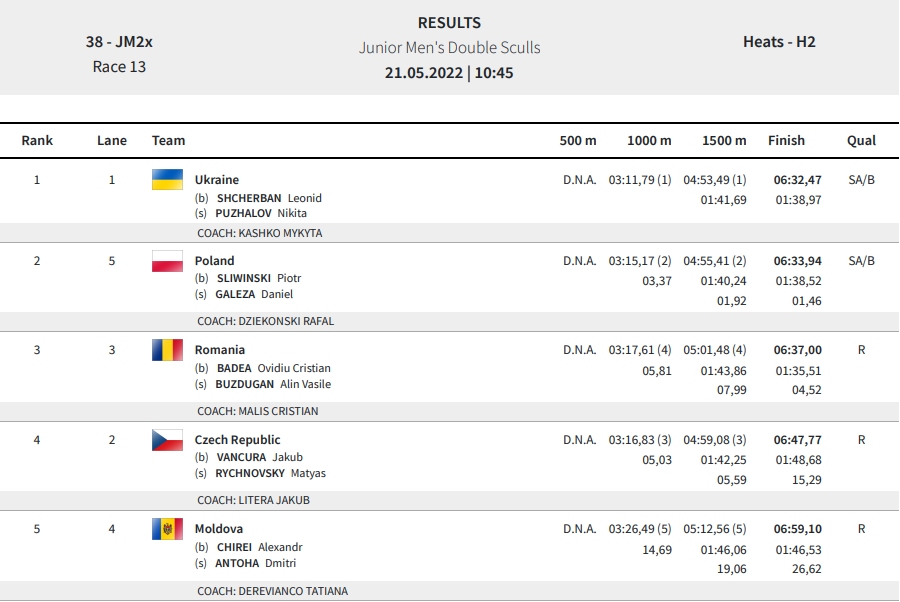900x602 pixels.
Task: Select the Finish column header
Action: [x=786, y=141]
